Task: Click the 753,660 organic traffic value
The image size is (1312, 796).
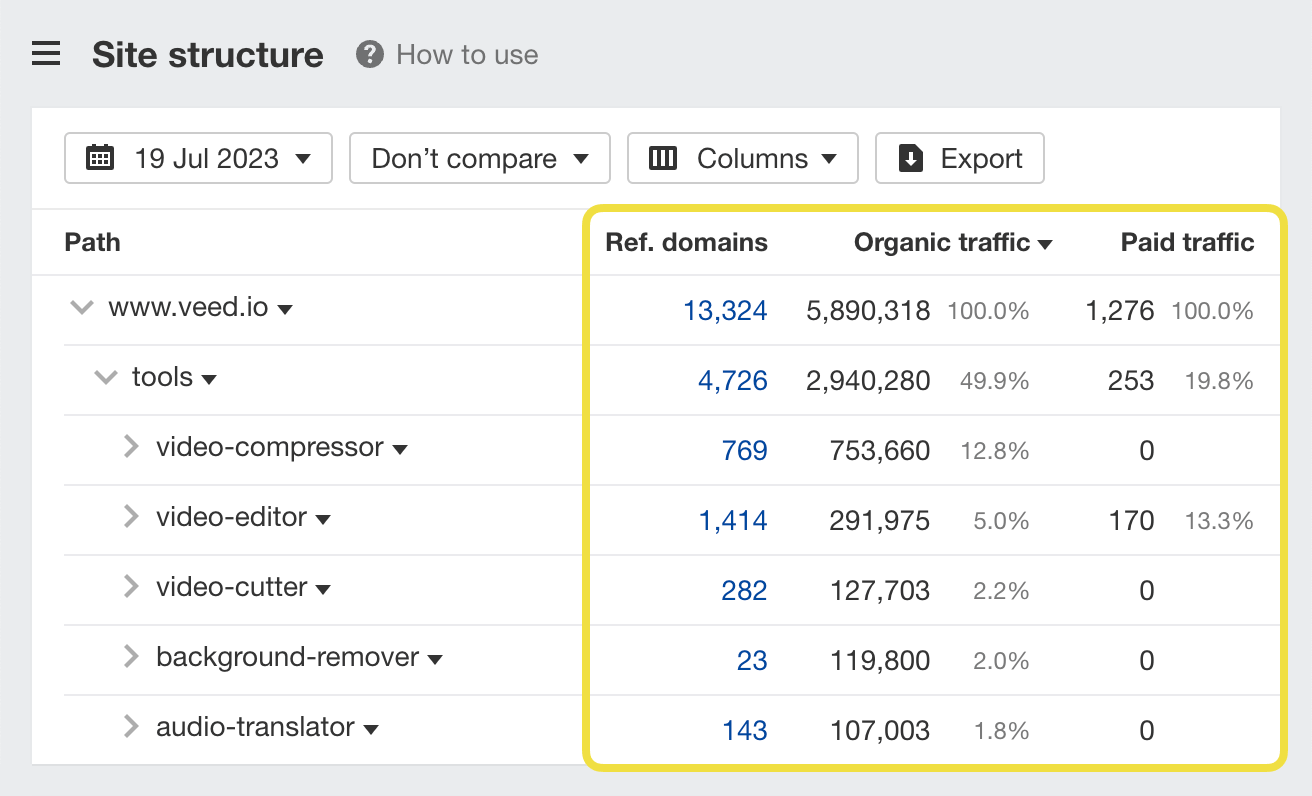Action: click(880, 450)
